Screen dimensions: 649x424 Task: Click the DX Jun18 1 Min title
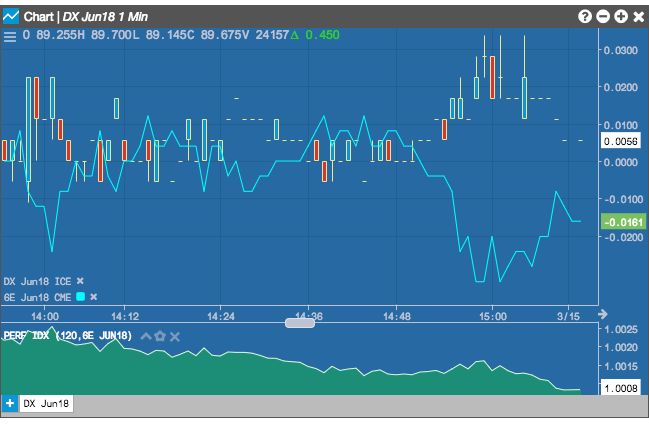(105, 17)
